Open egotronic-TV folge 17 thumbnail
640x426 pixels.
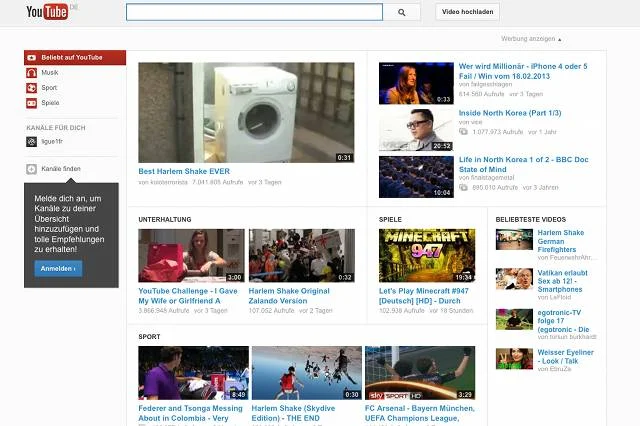pos(514,319)
